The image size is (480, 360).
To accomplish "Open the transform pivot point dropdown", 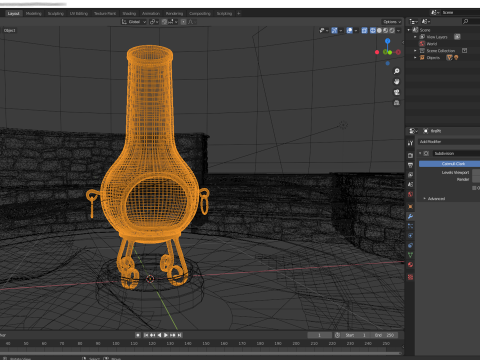I will [154, 22].
